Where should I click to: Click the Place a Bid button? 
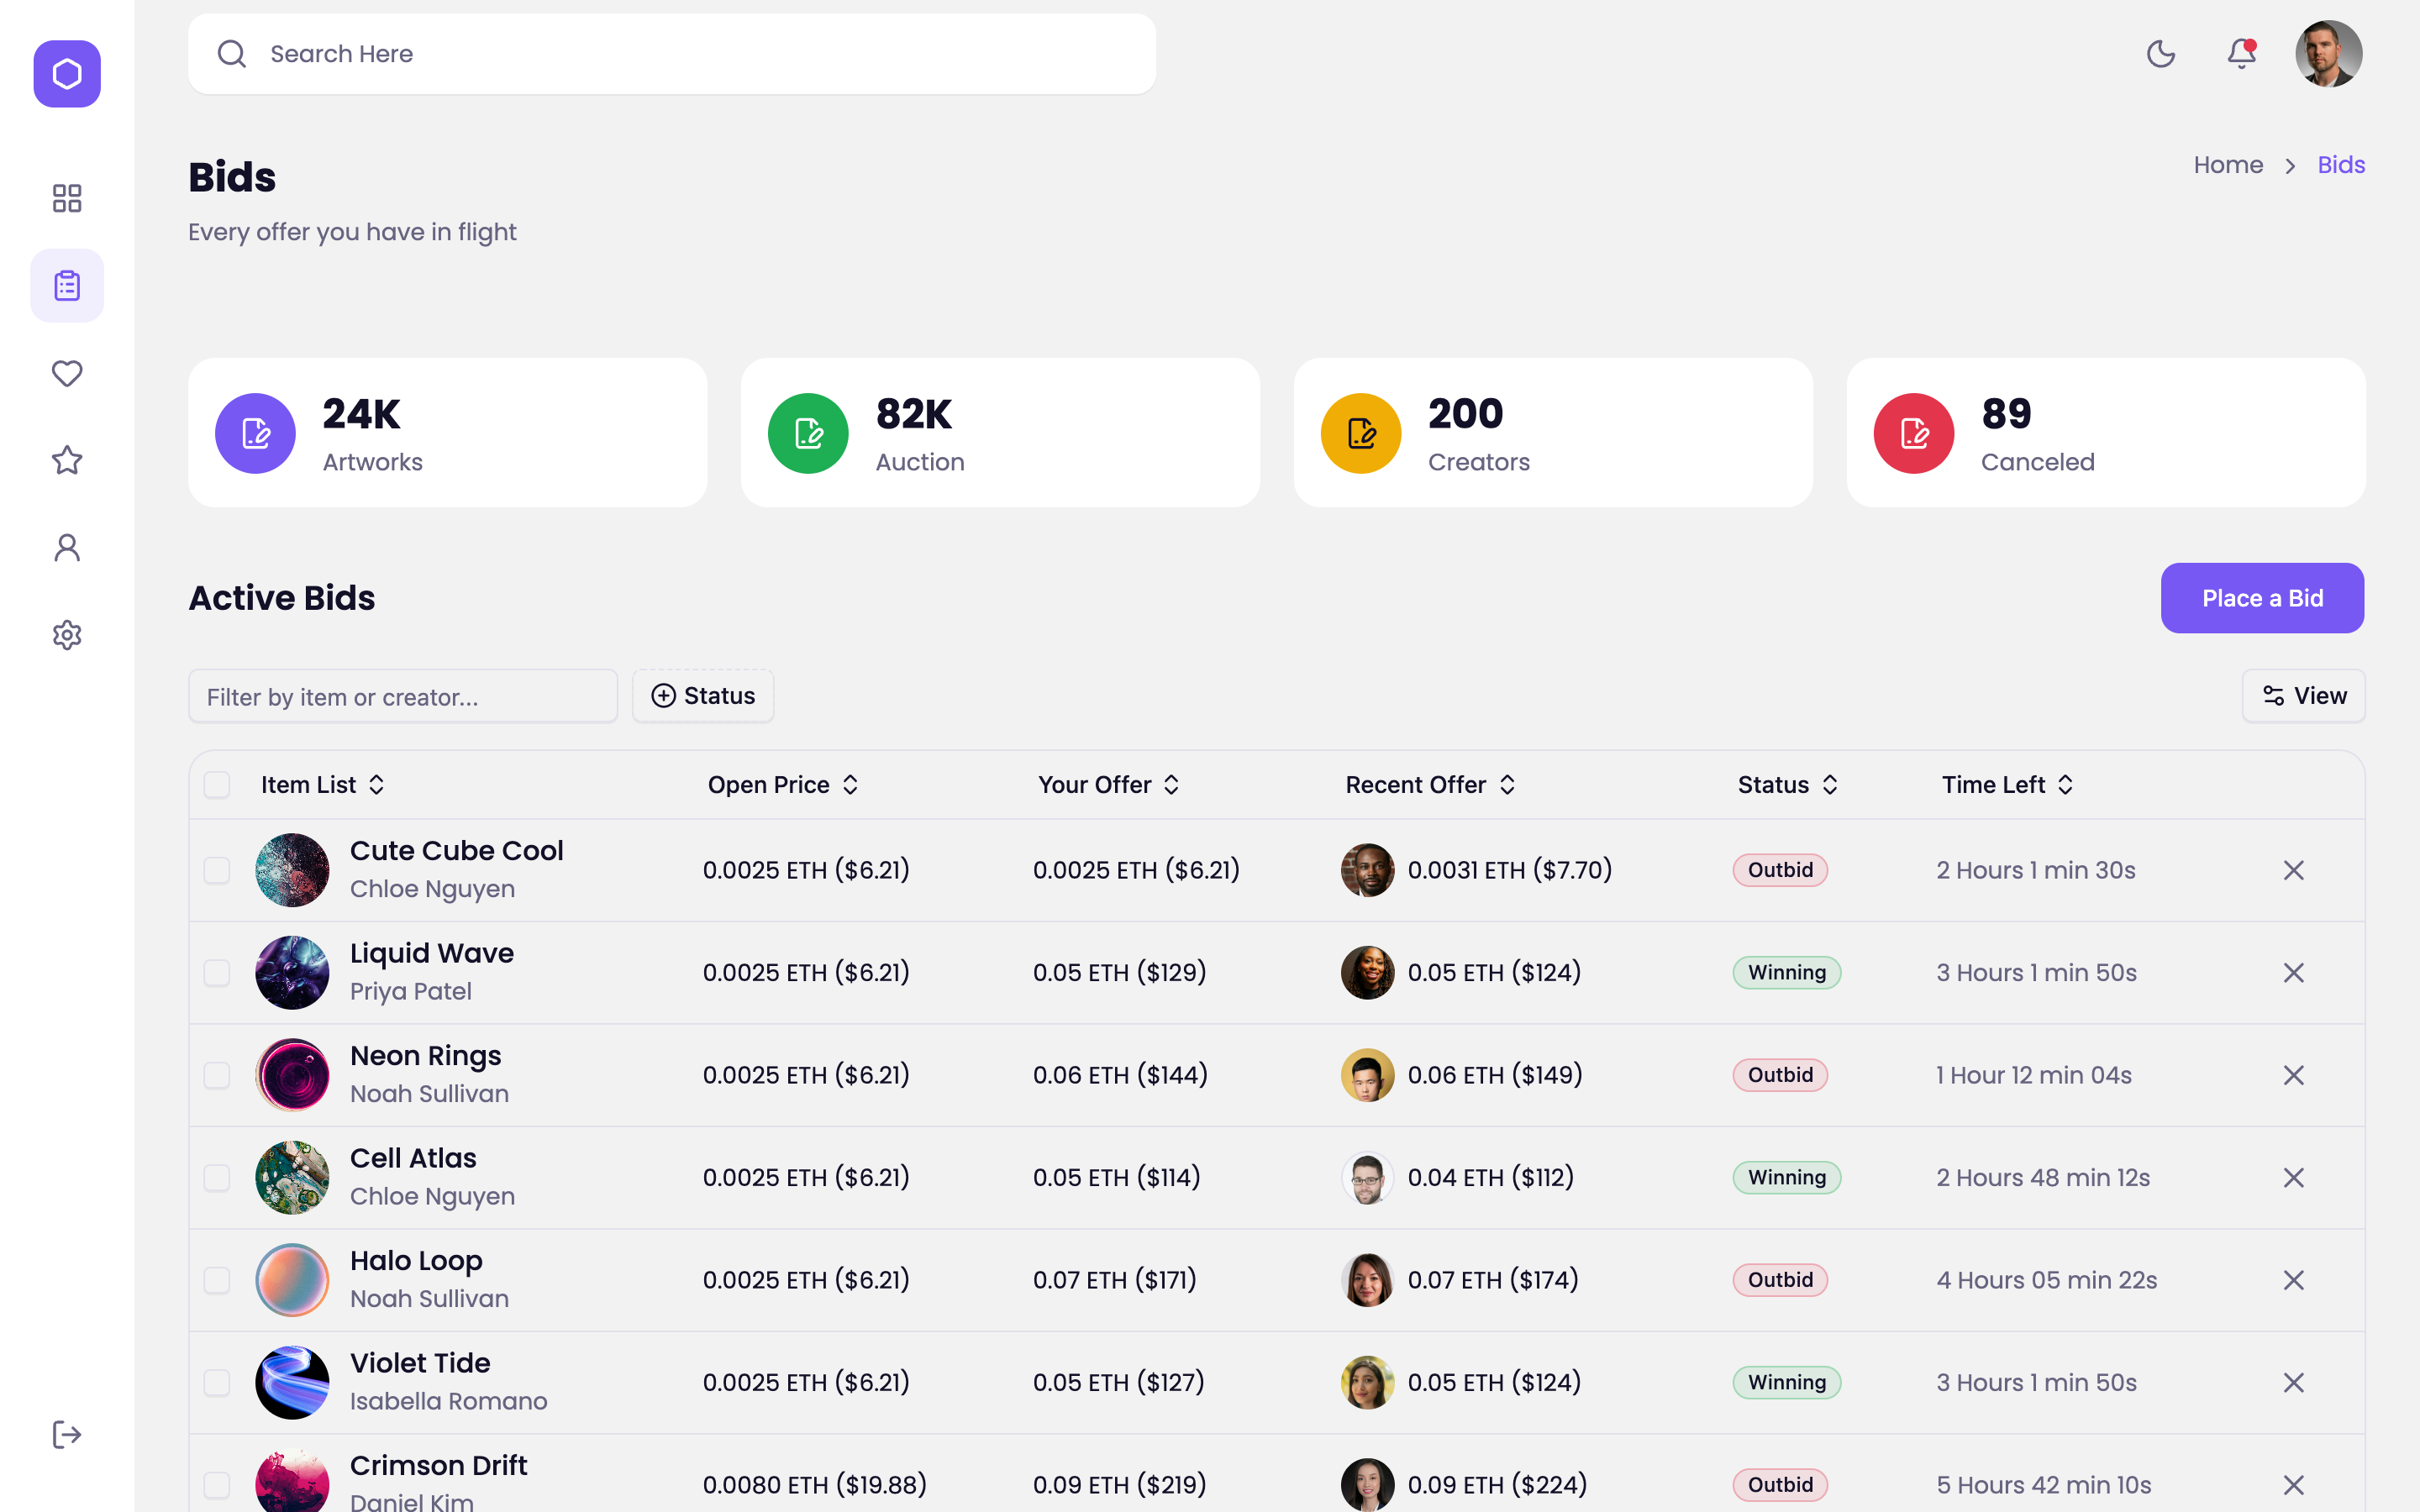[x=2262, y=598]
